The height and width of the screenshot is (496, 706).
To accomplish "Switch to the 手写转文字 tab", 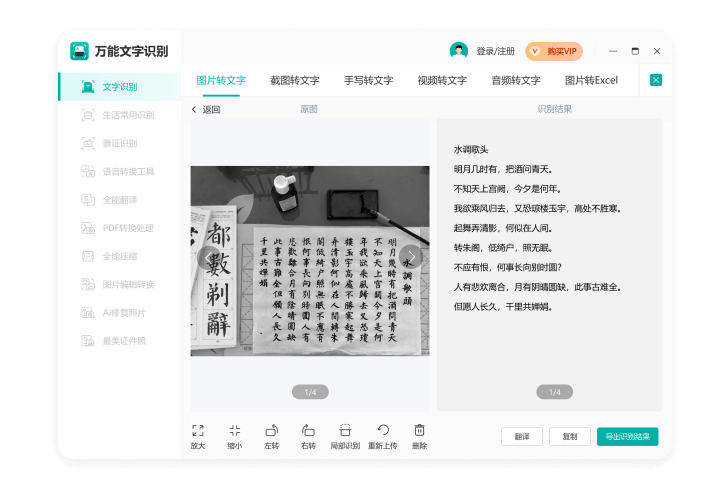I will (x=369, y=81).
